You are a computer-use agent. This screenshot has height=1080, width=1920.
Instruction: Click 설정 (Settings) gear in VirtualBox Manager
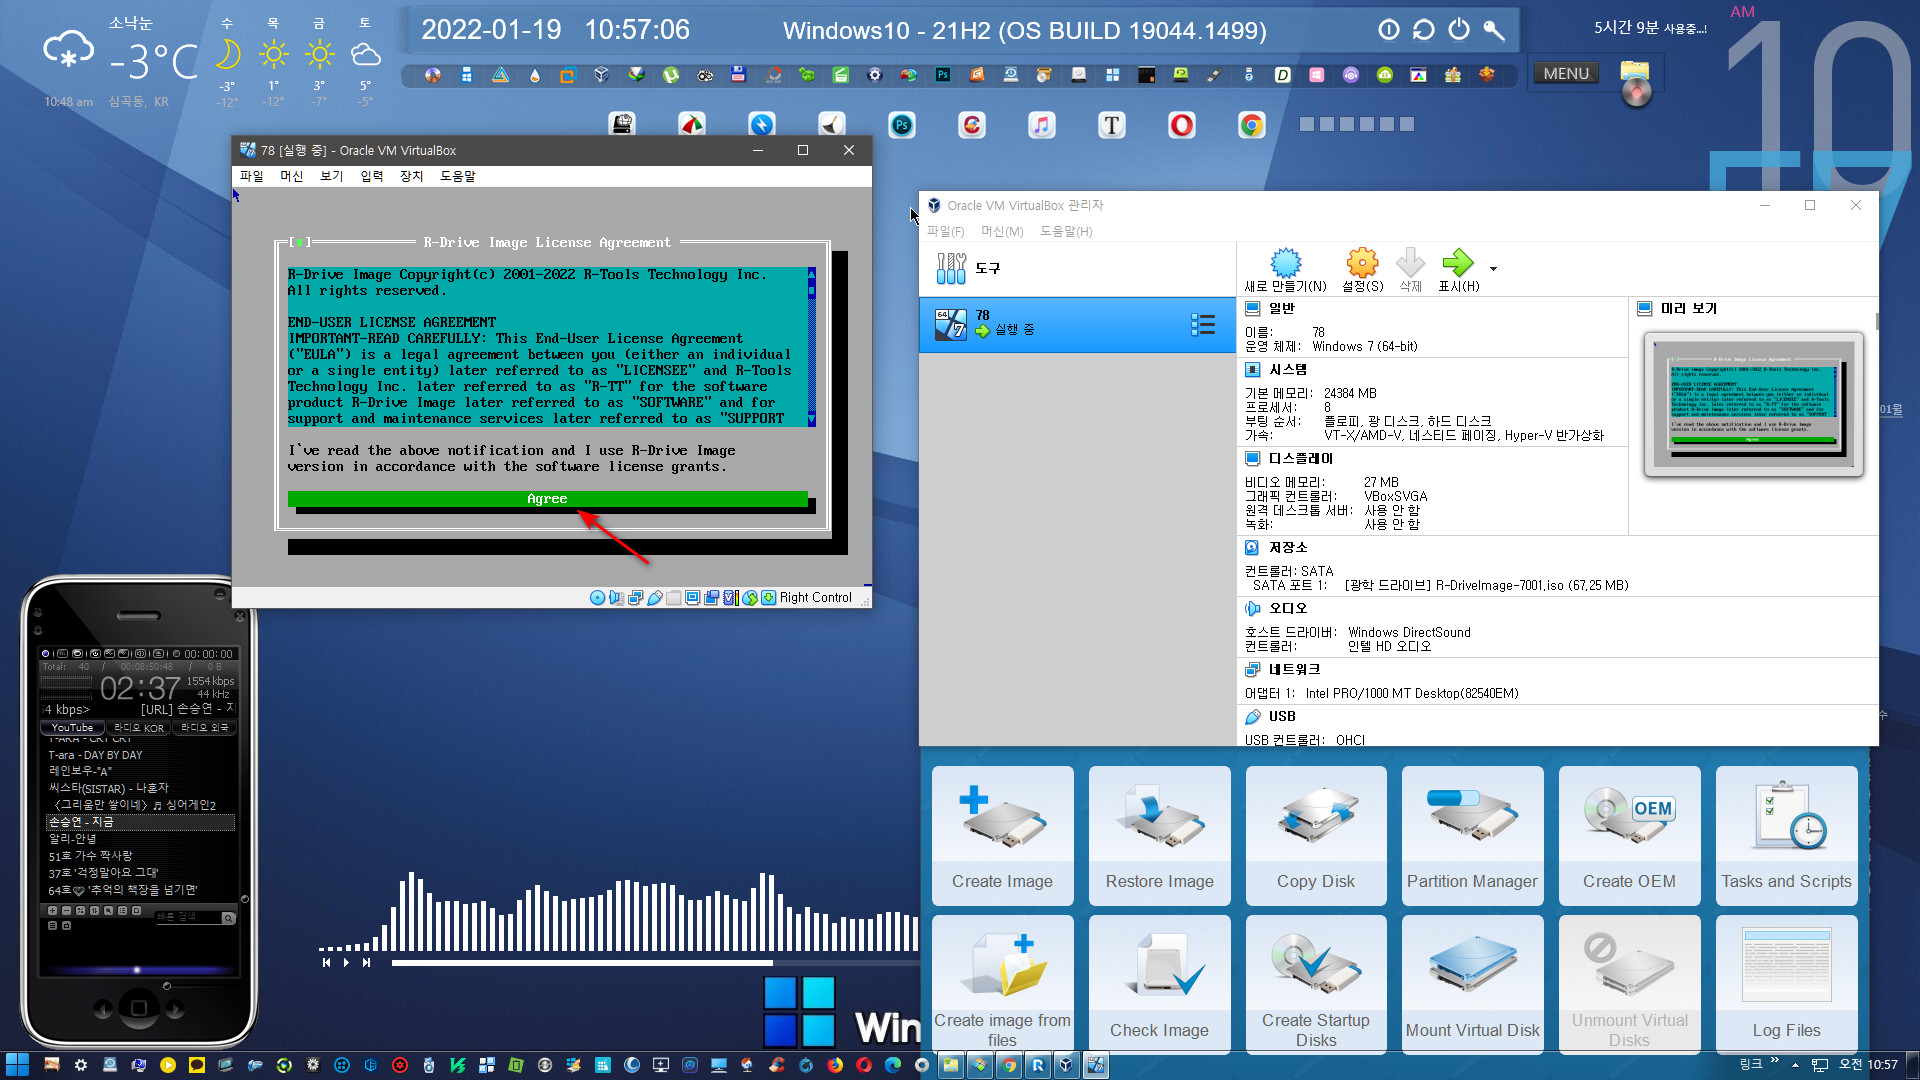click(x=1362, y=270)
